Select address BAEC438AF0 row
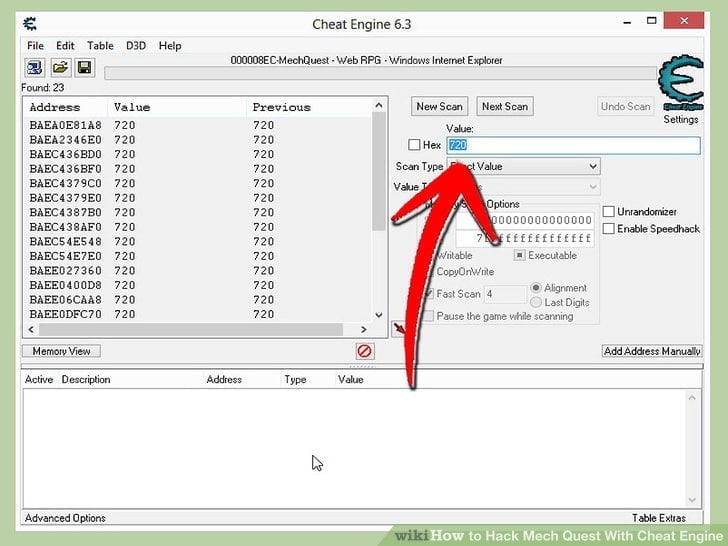 click(198, 227)
